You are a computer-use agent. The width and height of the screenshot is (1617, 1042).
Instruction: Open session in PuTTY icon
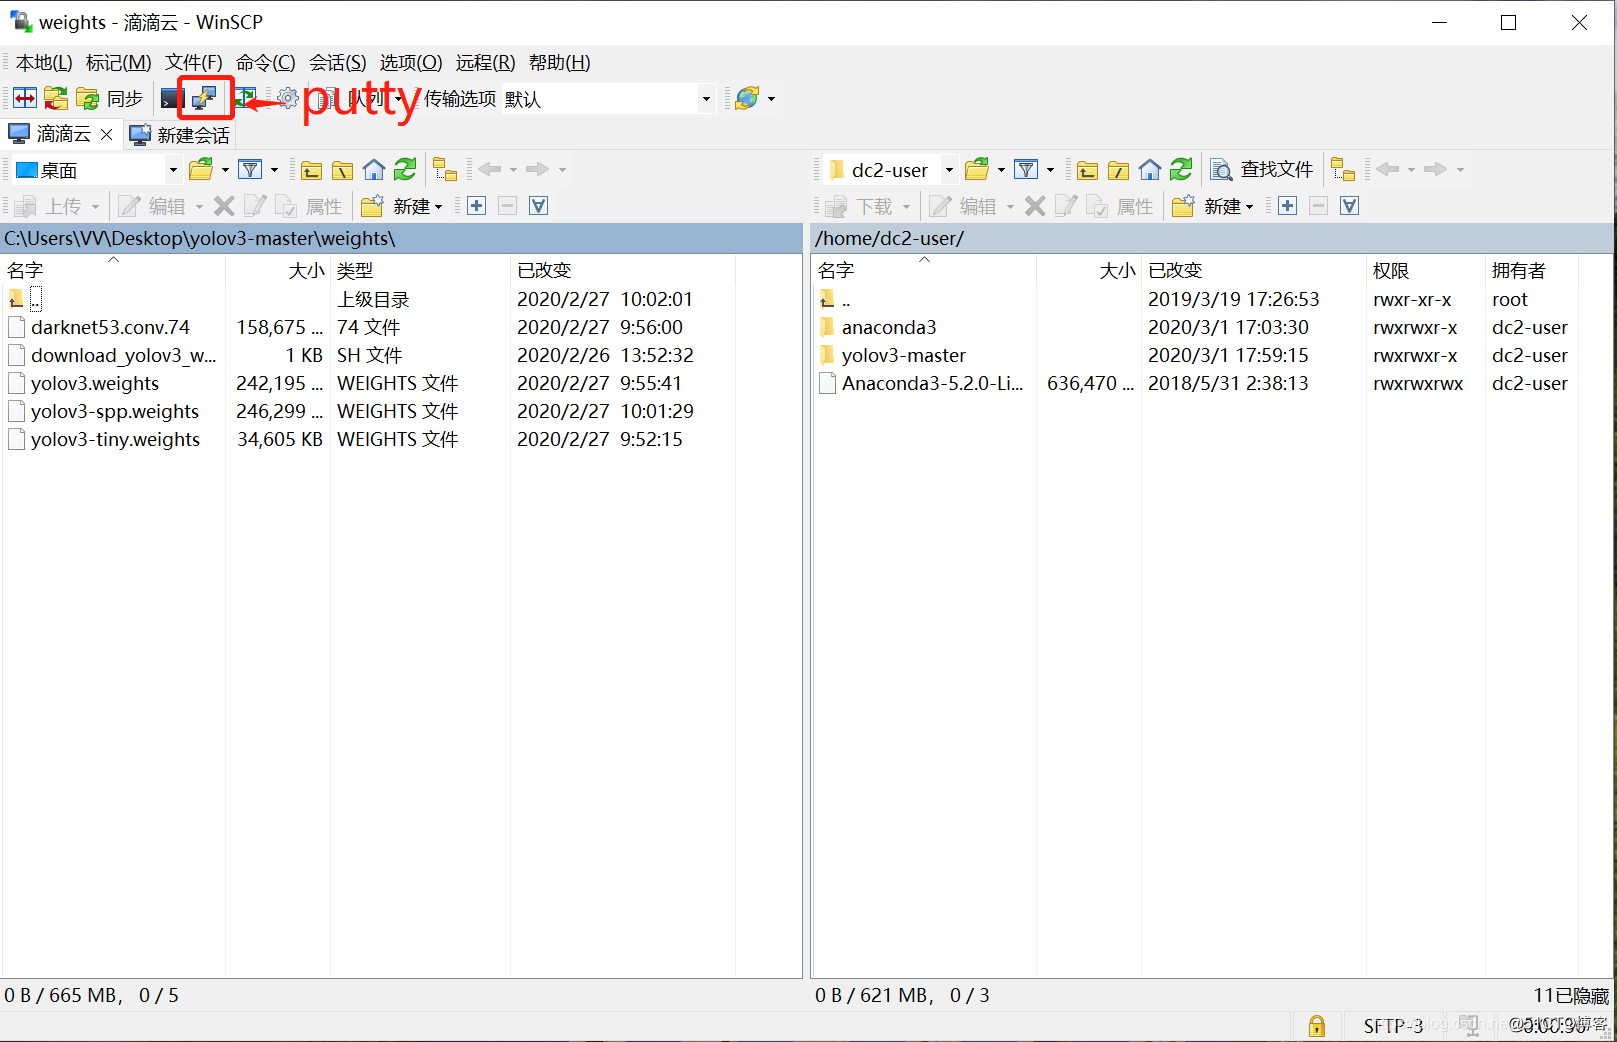pos(205,98)
